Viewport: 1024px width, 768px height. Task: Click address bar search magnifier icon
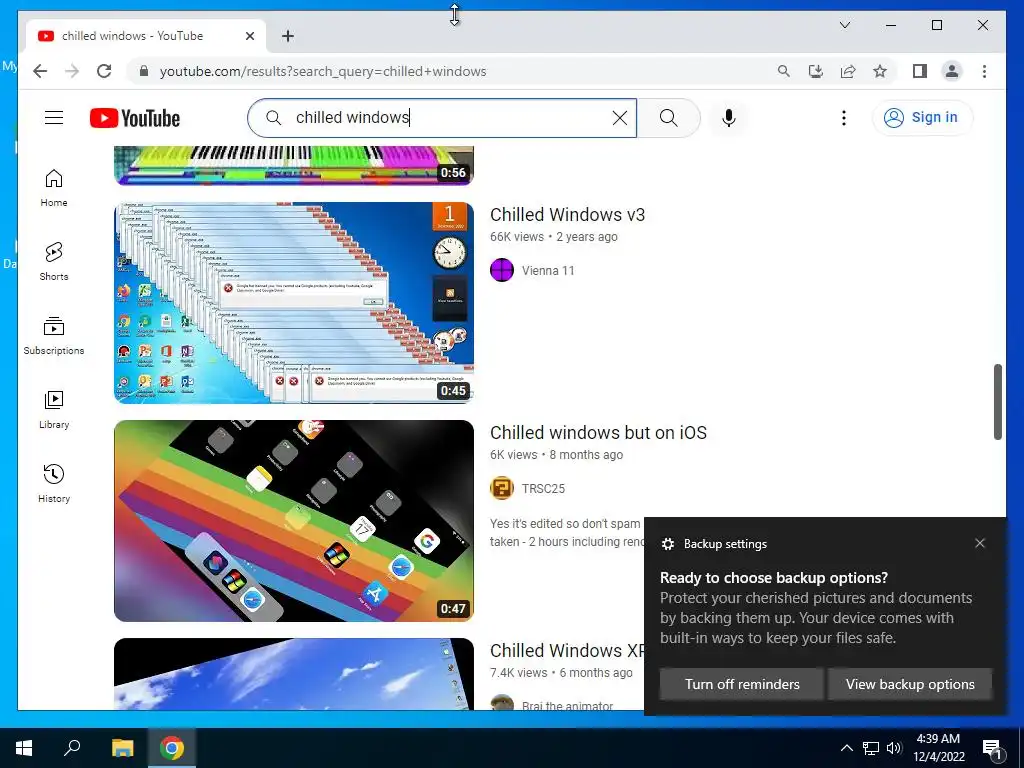point(784,71)
